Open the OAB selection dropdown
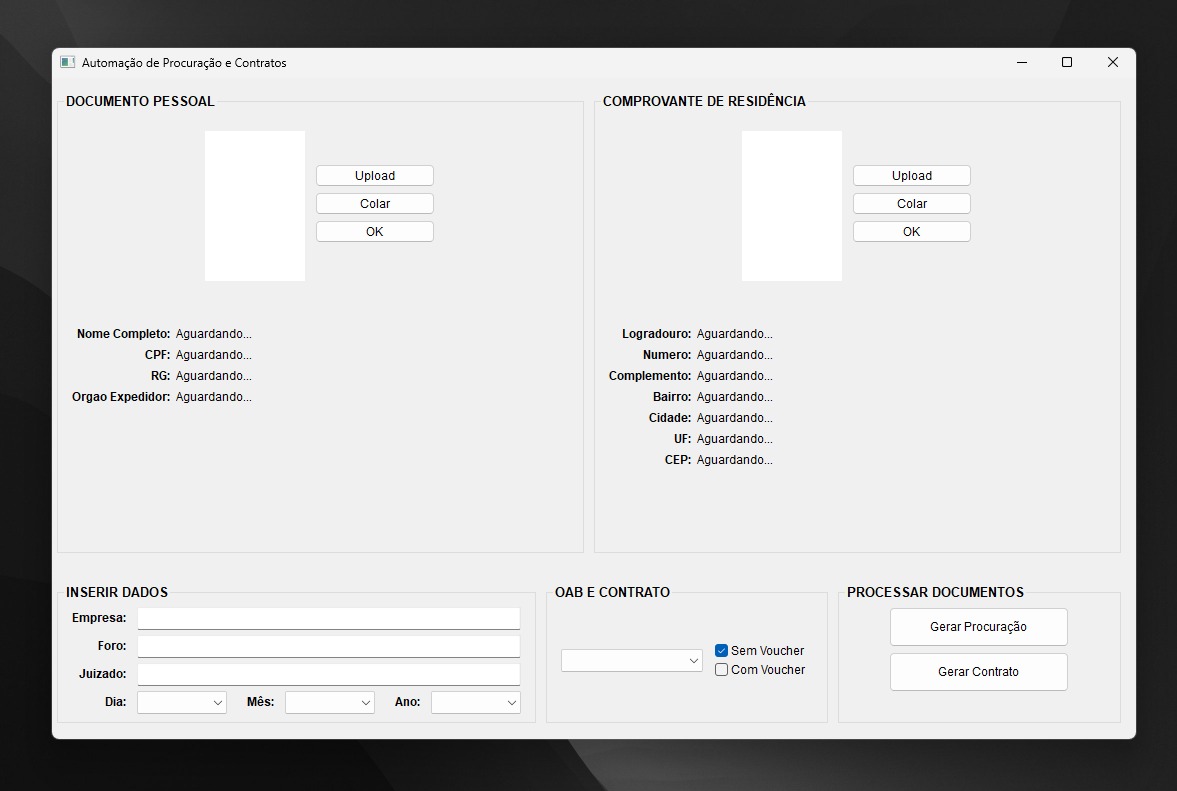The height and width of the screenshot is (791, 1177). (632, 661)
